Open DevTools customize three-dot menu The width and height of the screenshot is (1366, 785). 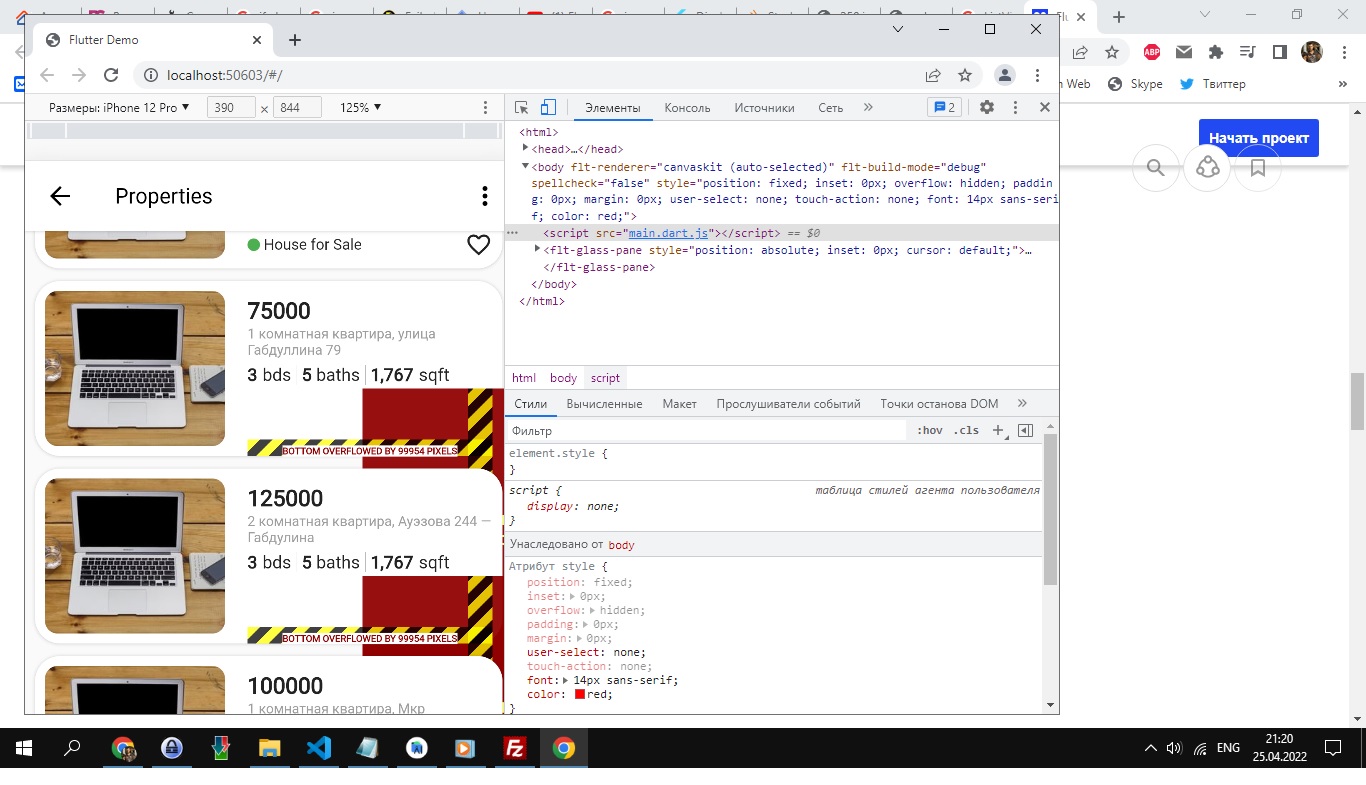coord(1015,107)
